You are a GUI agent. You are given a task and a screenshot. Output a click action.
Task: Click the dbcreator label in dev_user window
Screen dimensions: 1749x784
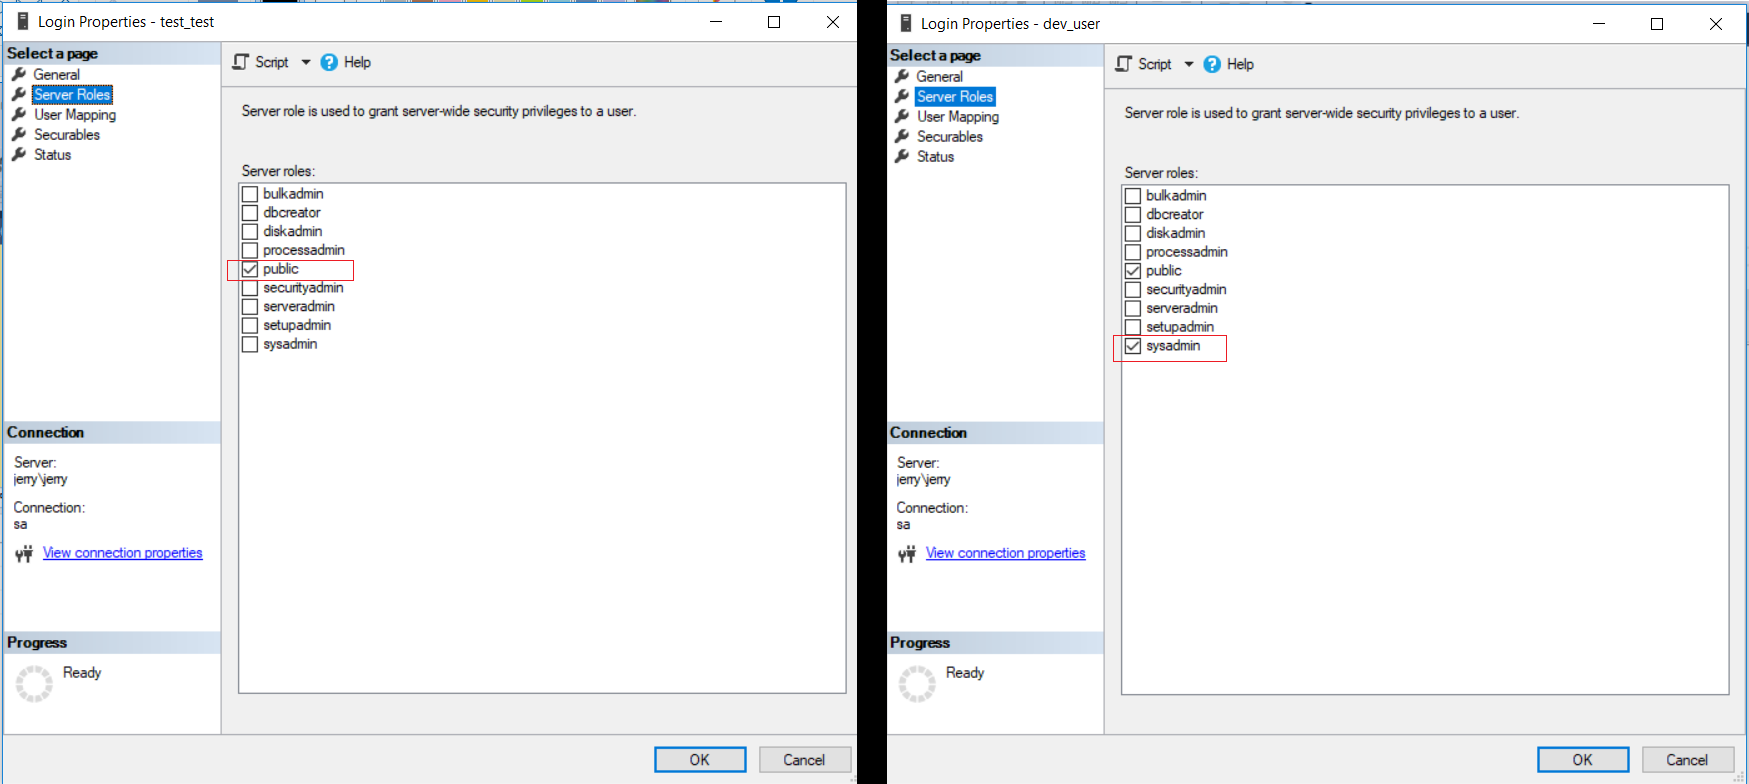coord(1175,215)
